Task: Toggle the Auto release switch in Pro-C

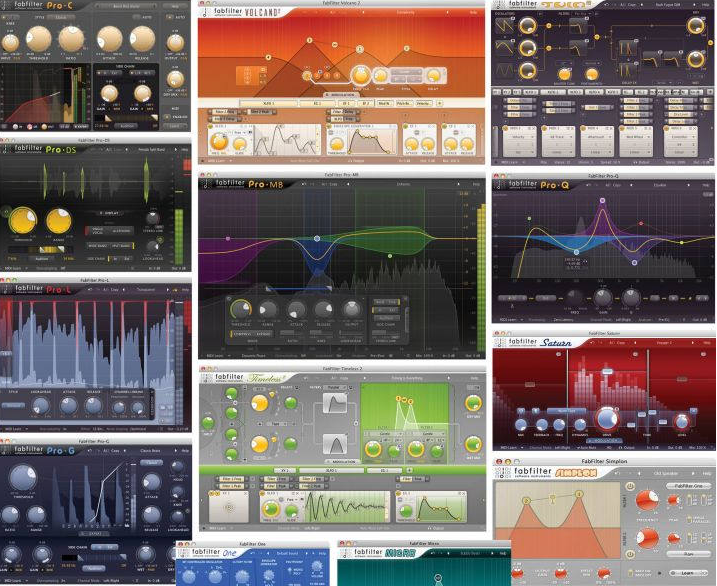Action: click(139, 17)
